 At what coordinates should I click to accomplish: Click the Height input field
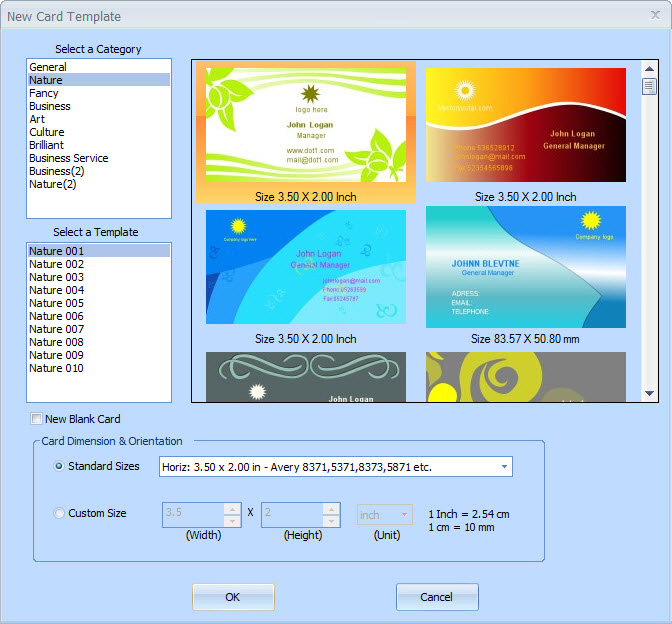click(291, 515)
